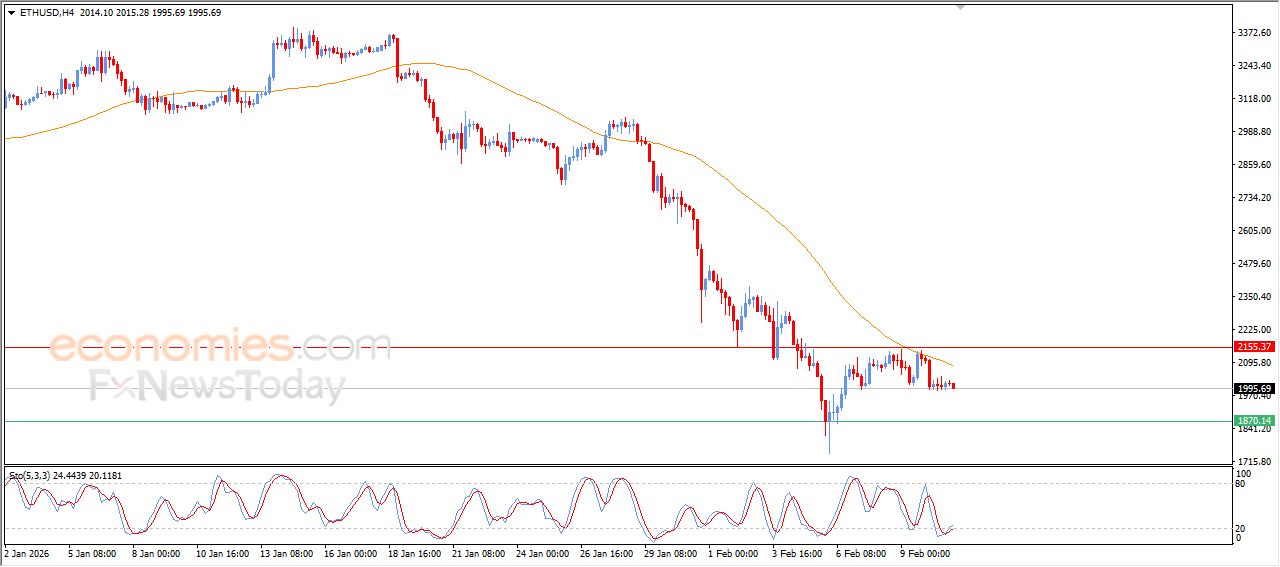Click the 18 Jan 16:00 time label

click(414, 552)
